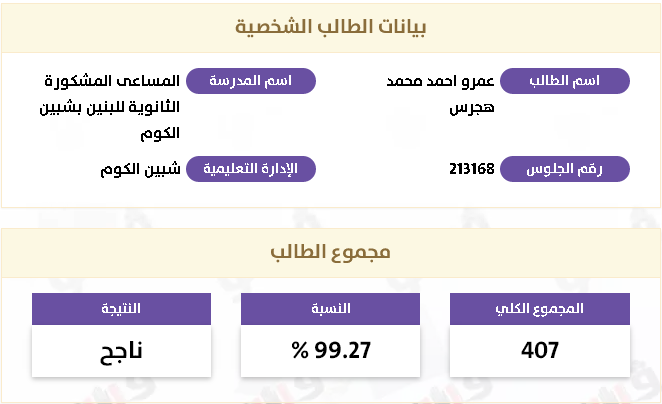Click the 'النسبة' card header
Screen dimensions: 662x404
point(330,309)
